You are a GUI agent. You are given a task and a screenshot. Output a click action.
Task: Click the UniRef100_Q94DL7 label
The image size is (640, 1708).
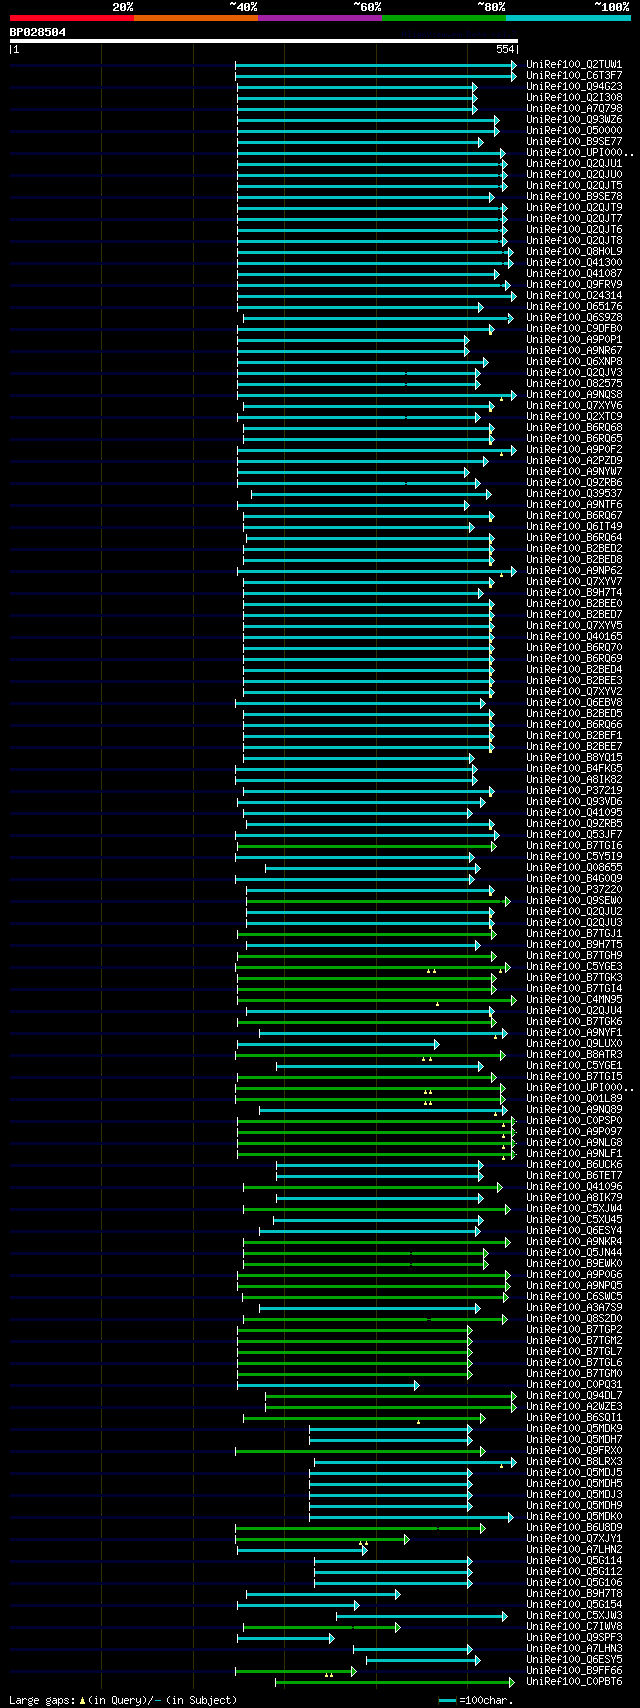(574, 1395)
